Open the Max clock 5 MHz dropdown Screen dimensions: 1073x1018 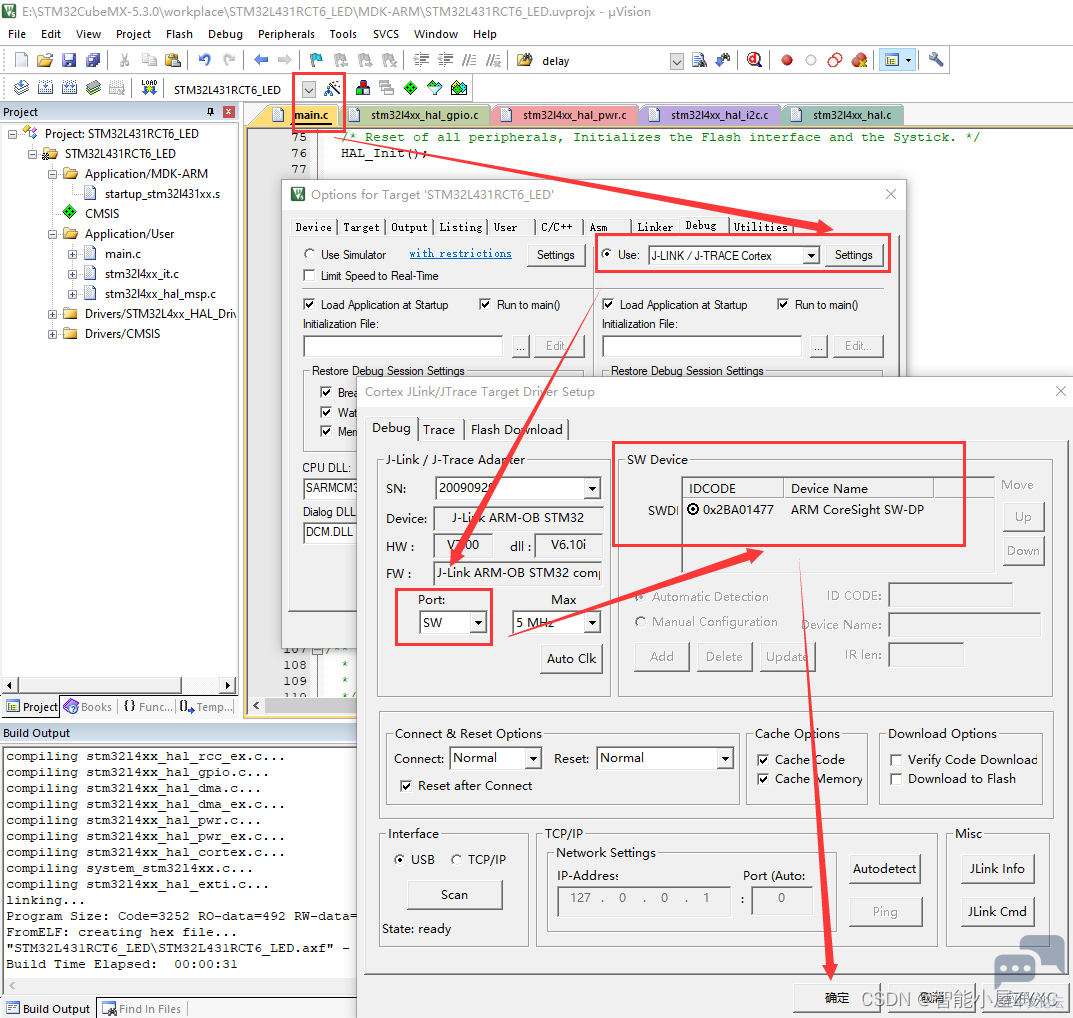592,623
